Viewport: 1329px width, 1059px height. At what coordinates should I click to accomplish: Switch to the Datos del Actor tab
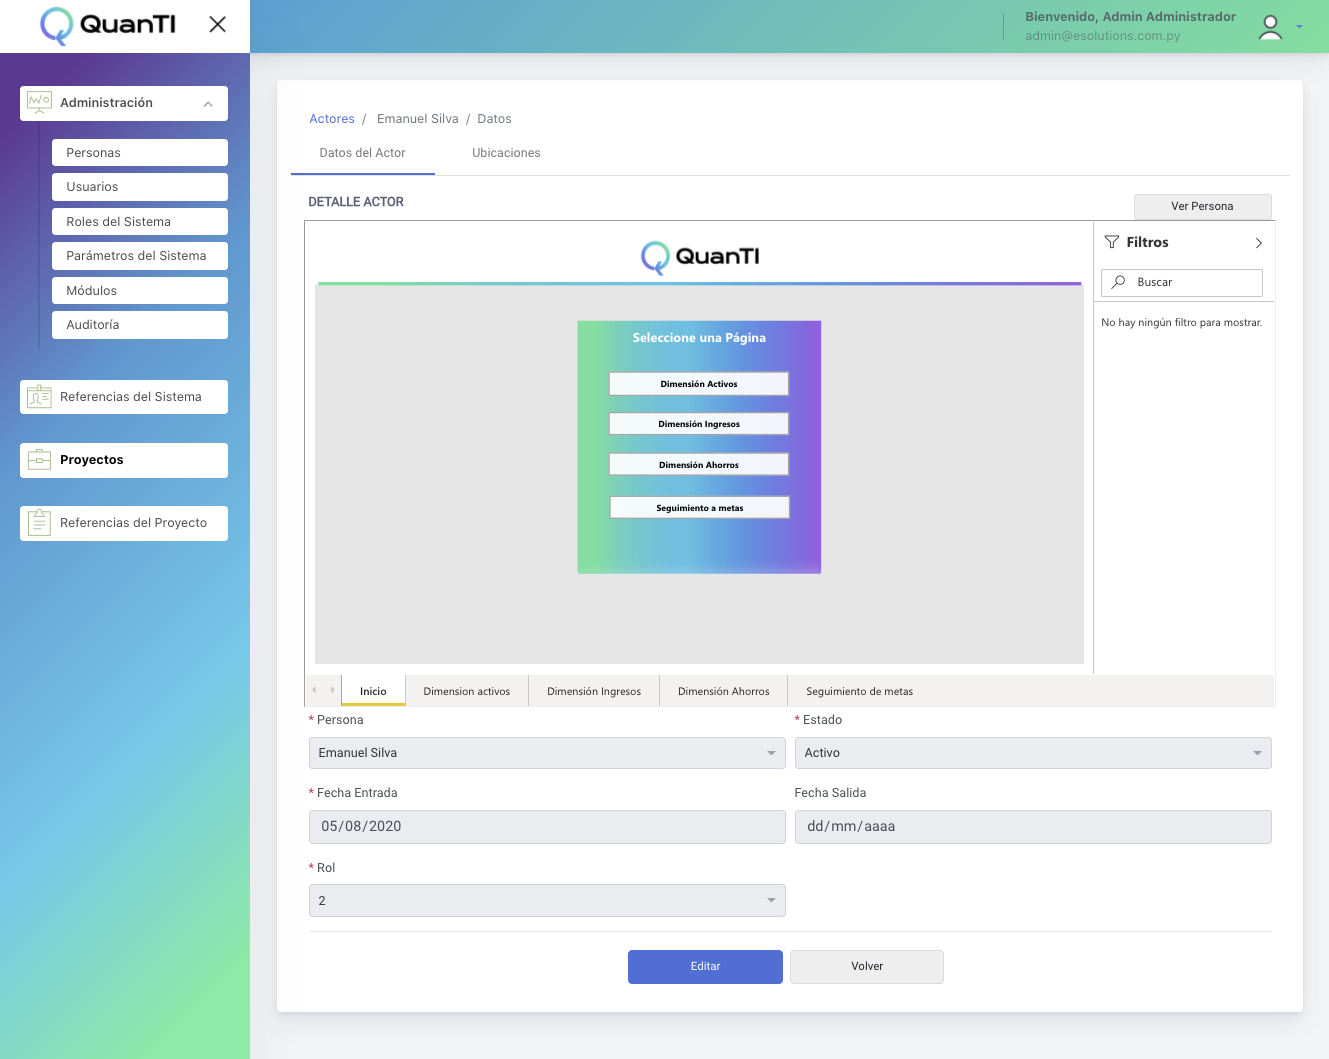(363, 153)
